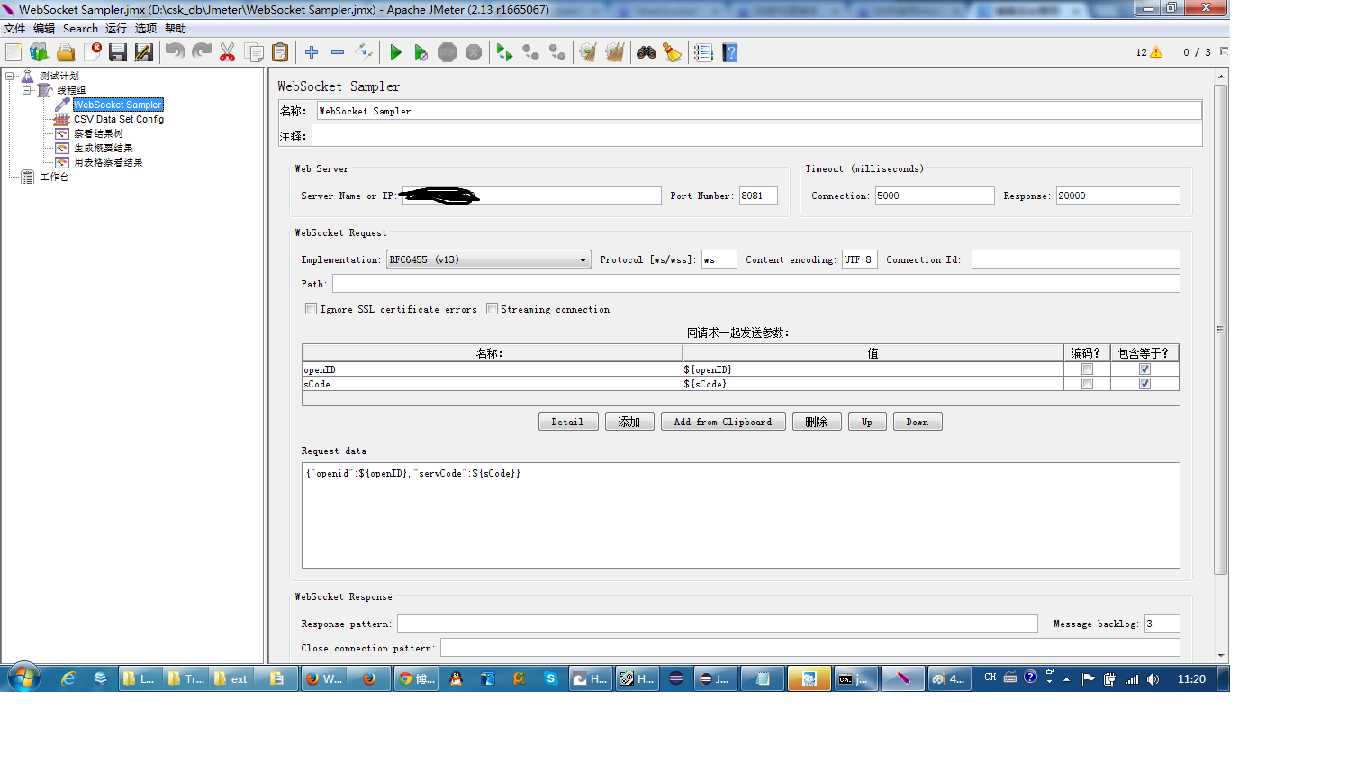
Task: Select 工作台 in the tree
Action: [55, 177]
